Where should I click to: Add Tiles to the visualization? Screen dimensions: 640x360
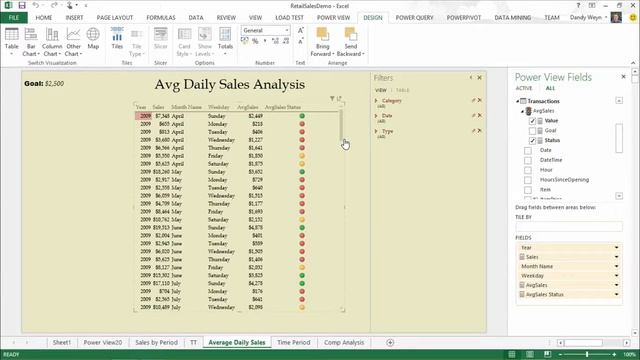(x=117, y=39)
